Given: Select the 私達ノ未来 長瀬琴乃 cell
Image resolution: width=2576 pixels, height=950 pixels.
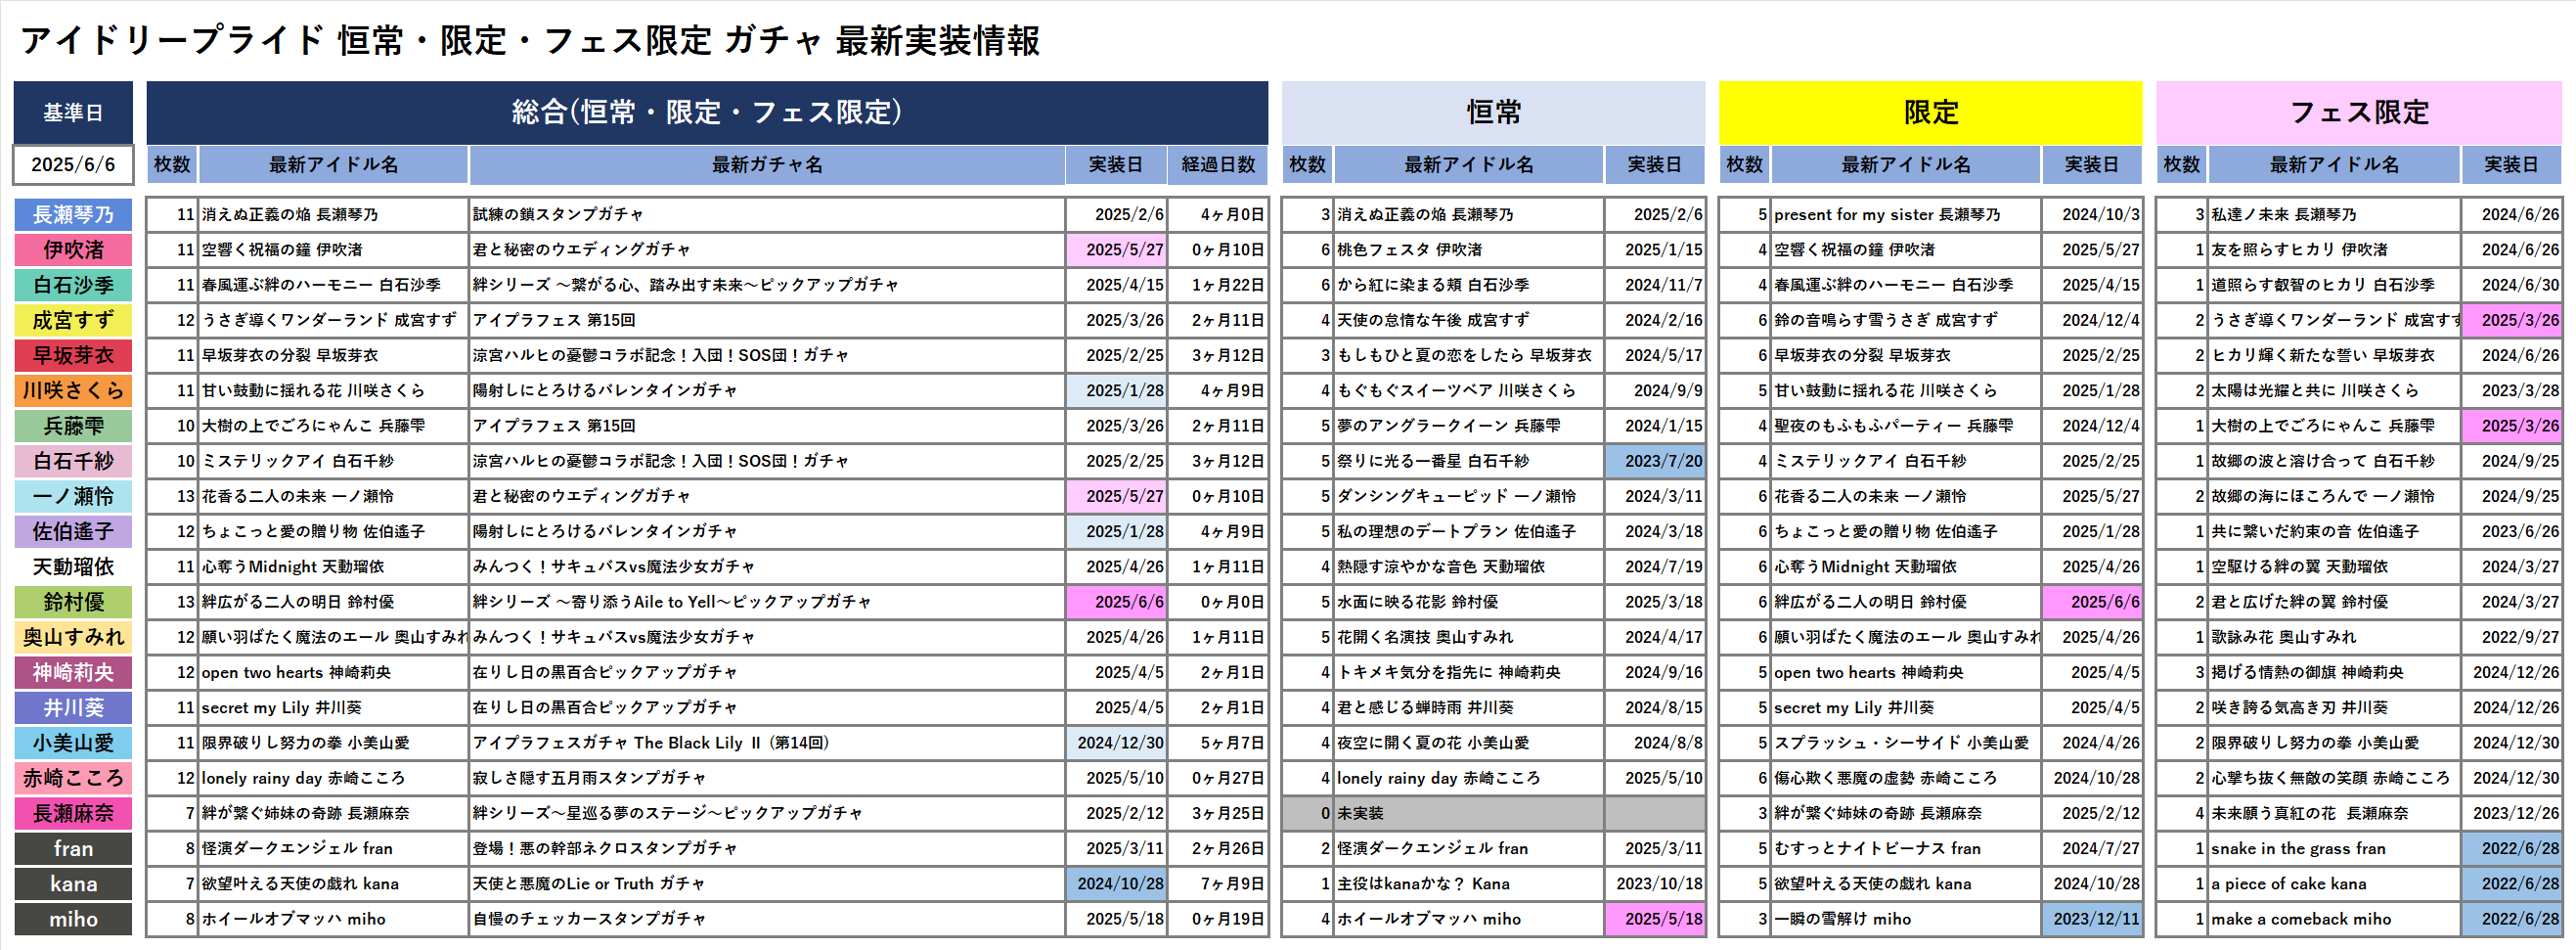Looking at the screenshot, I should click(x=2333, y=215).
